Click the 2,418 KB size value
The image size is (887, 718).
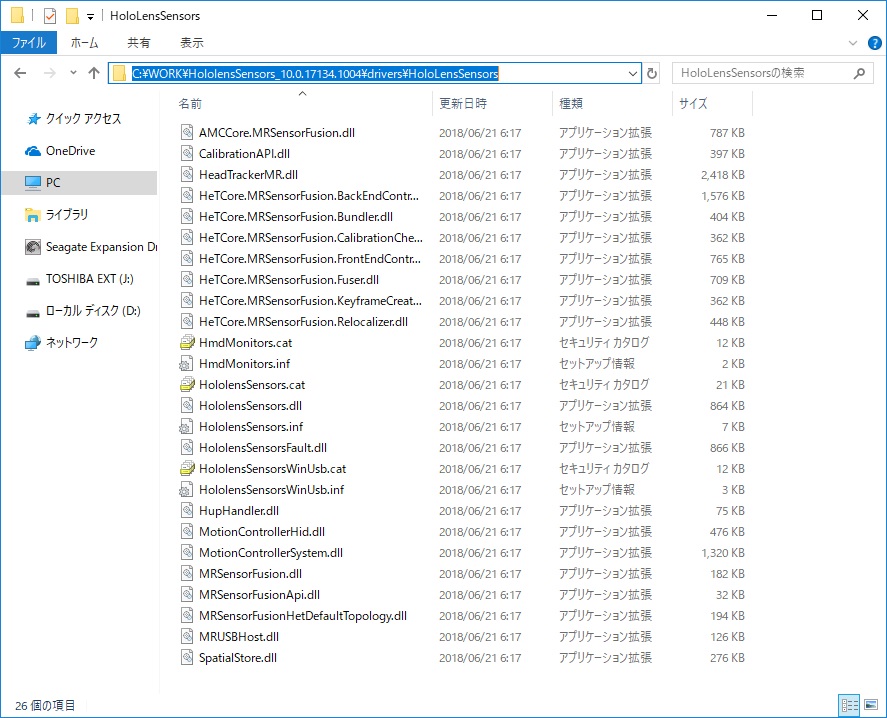(x=722, y=175)
